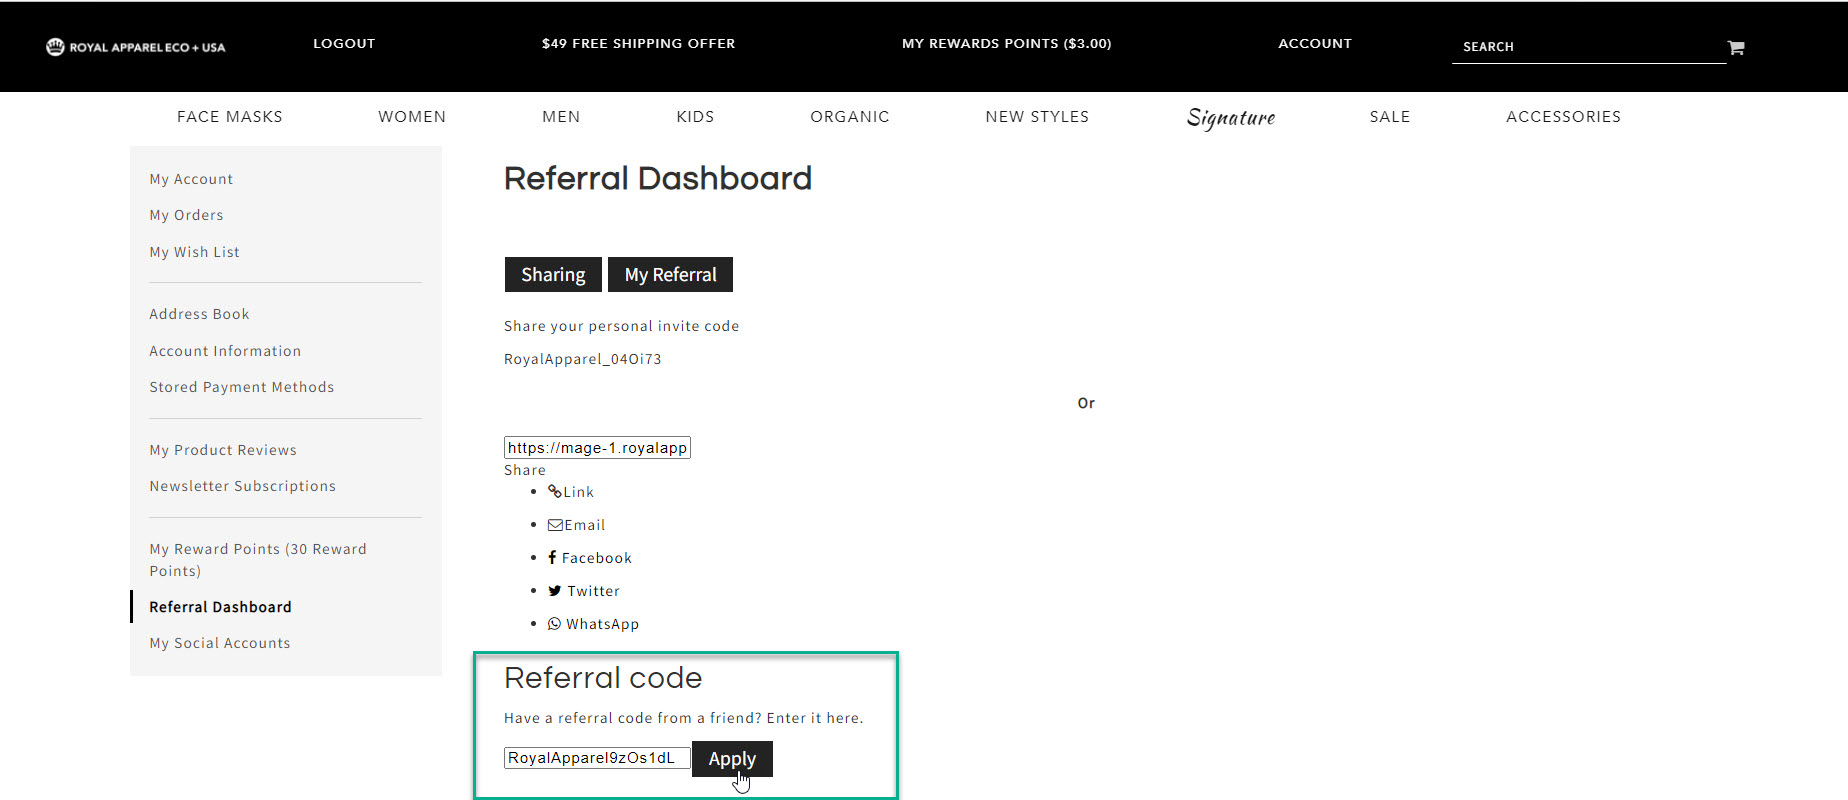Open My Reward Points (30 Reward Points)

(x=258, y=560)
